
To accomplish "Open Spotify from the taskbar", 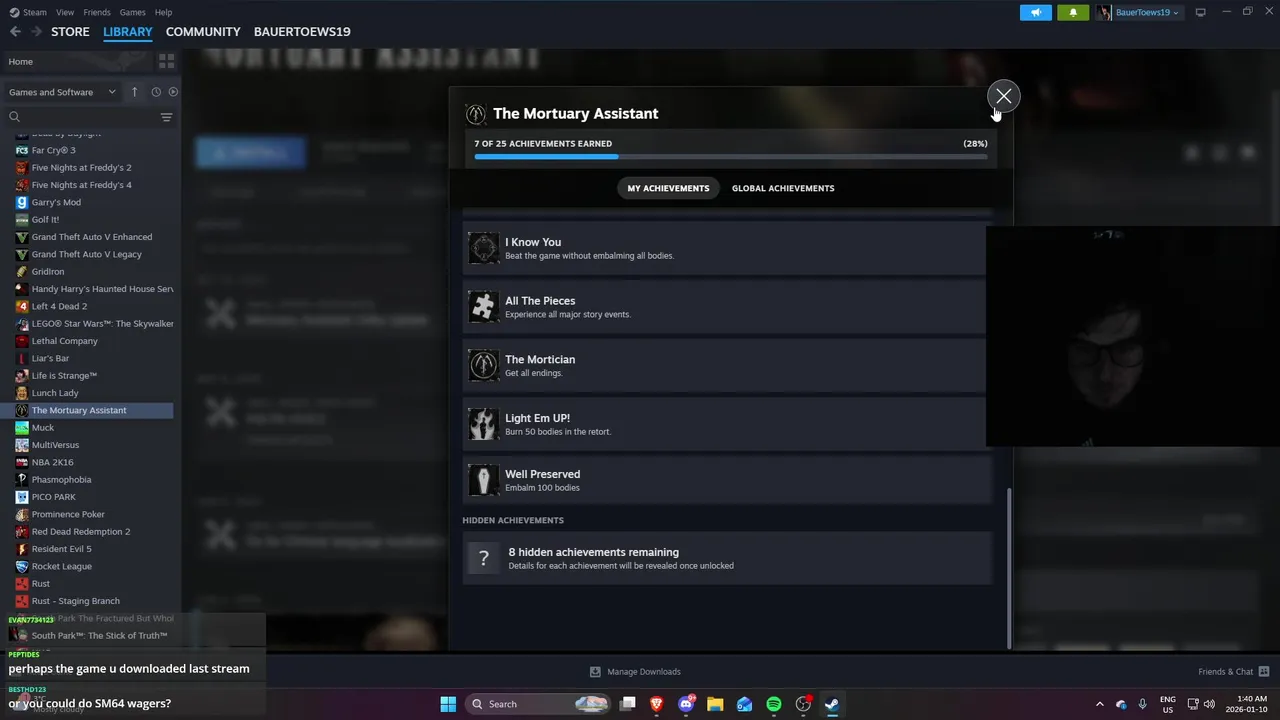I will pyautogui.click(x=774, y=704).
